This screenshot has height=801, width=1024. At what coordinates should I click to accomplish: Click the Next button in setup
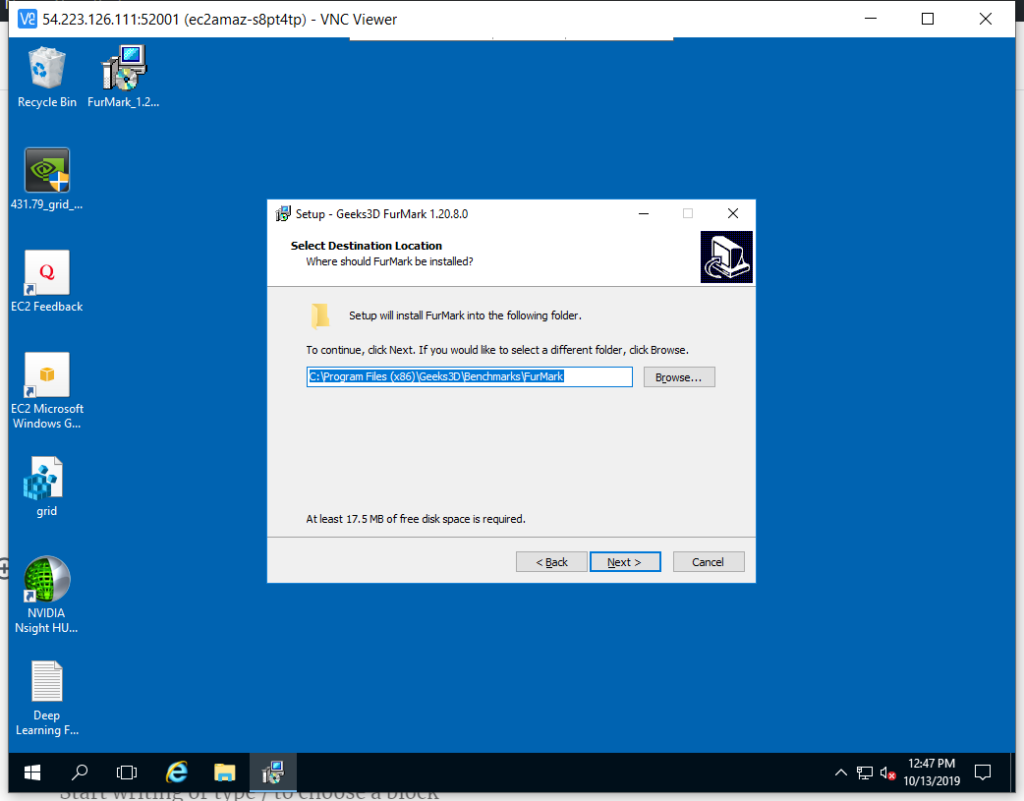(625, 562)
